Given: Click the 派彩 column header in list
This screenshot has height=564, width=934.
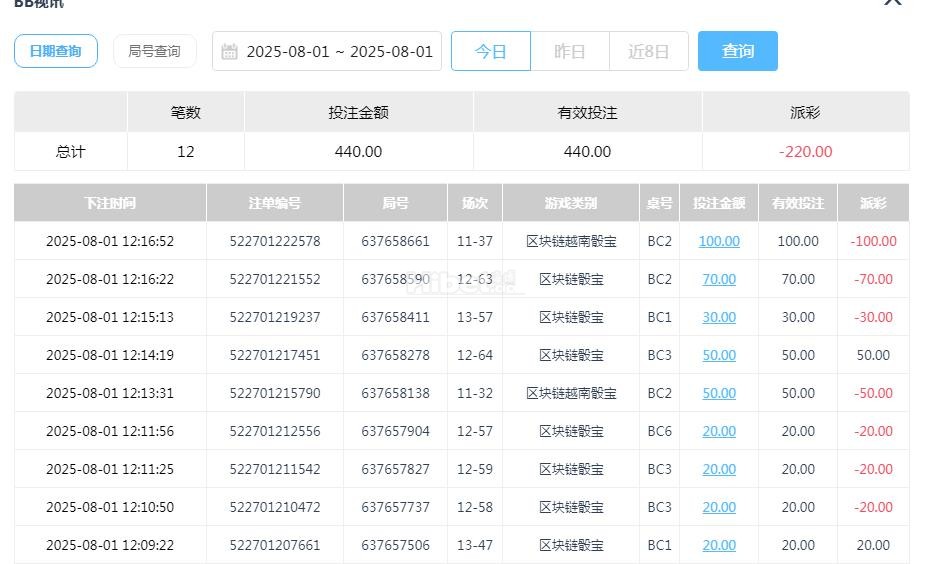Looking at the screenshot, I should click(x=873, y=203).
